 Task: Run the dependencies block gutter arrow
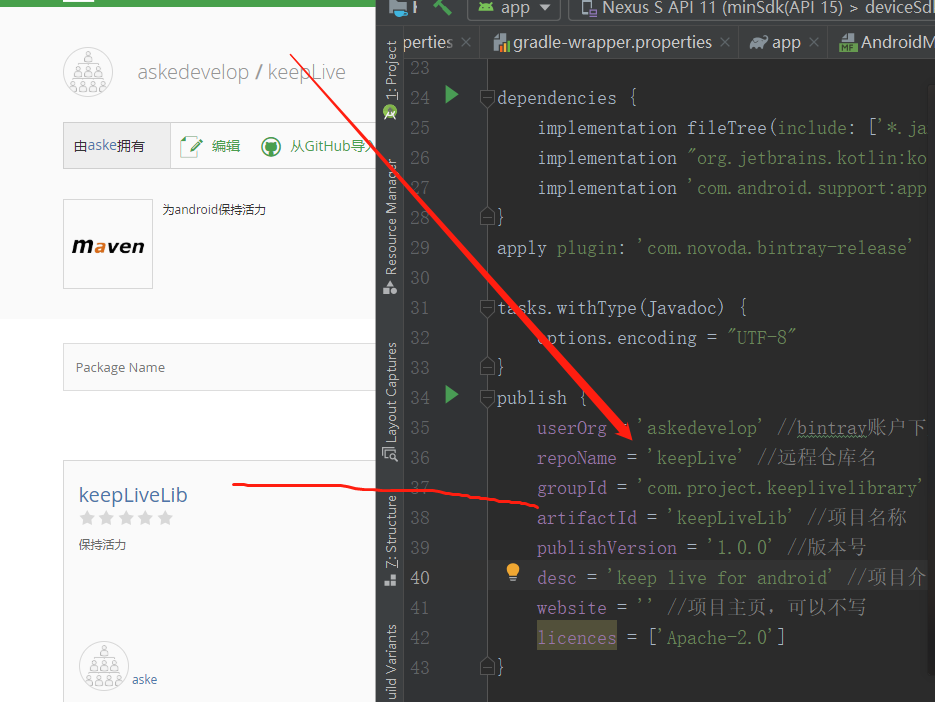point(452,95)
